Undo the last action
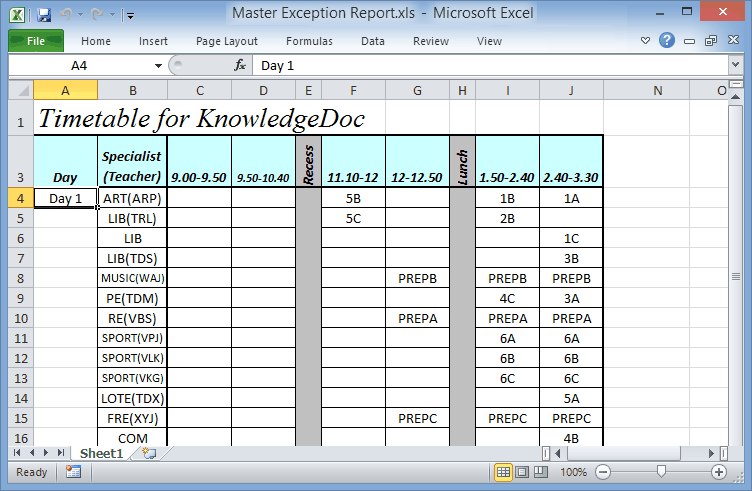The height and width of the screenshot is (491, 752). [66, 15]
